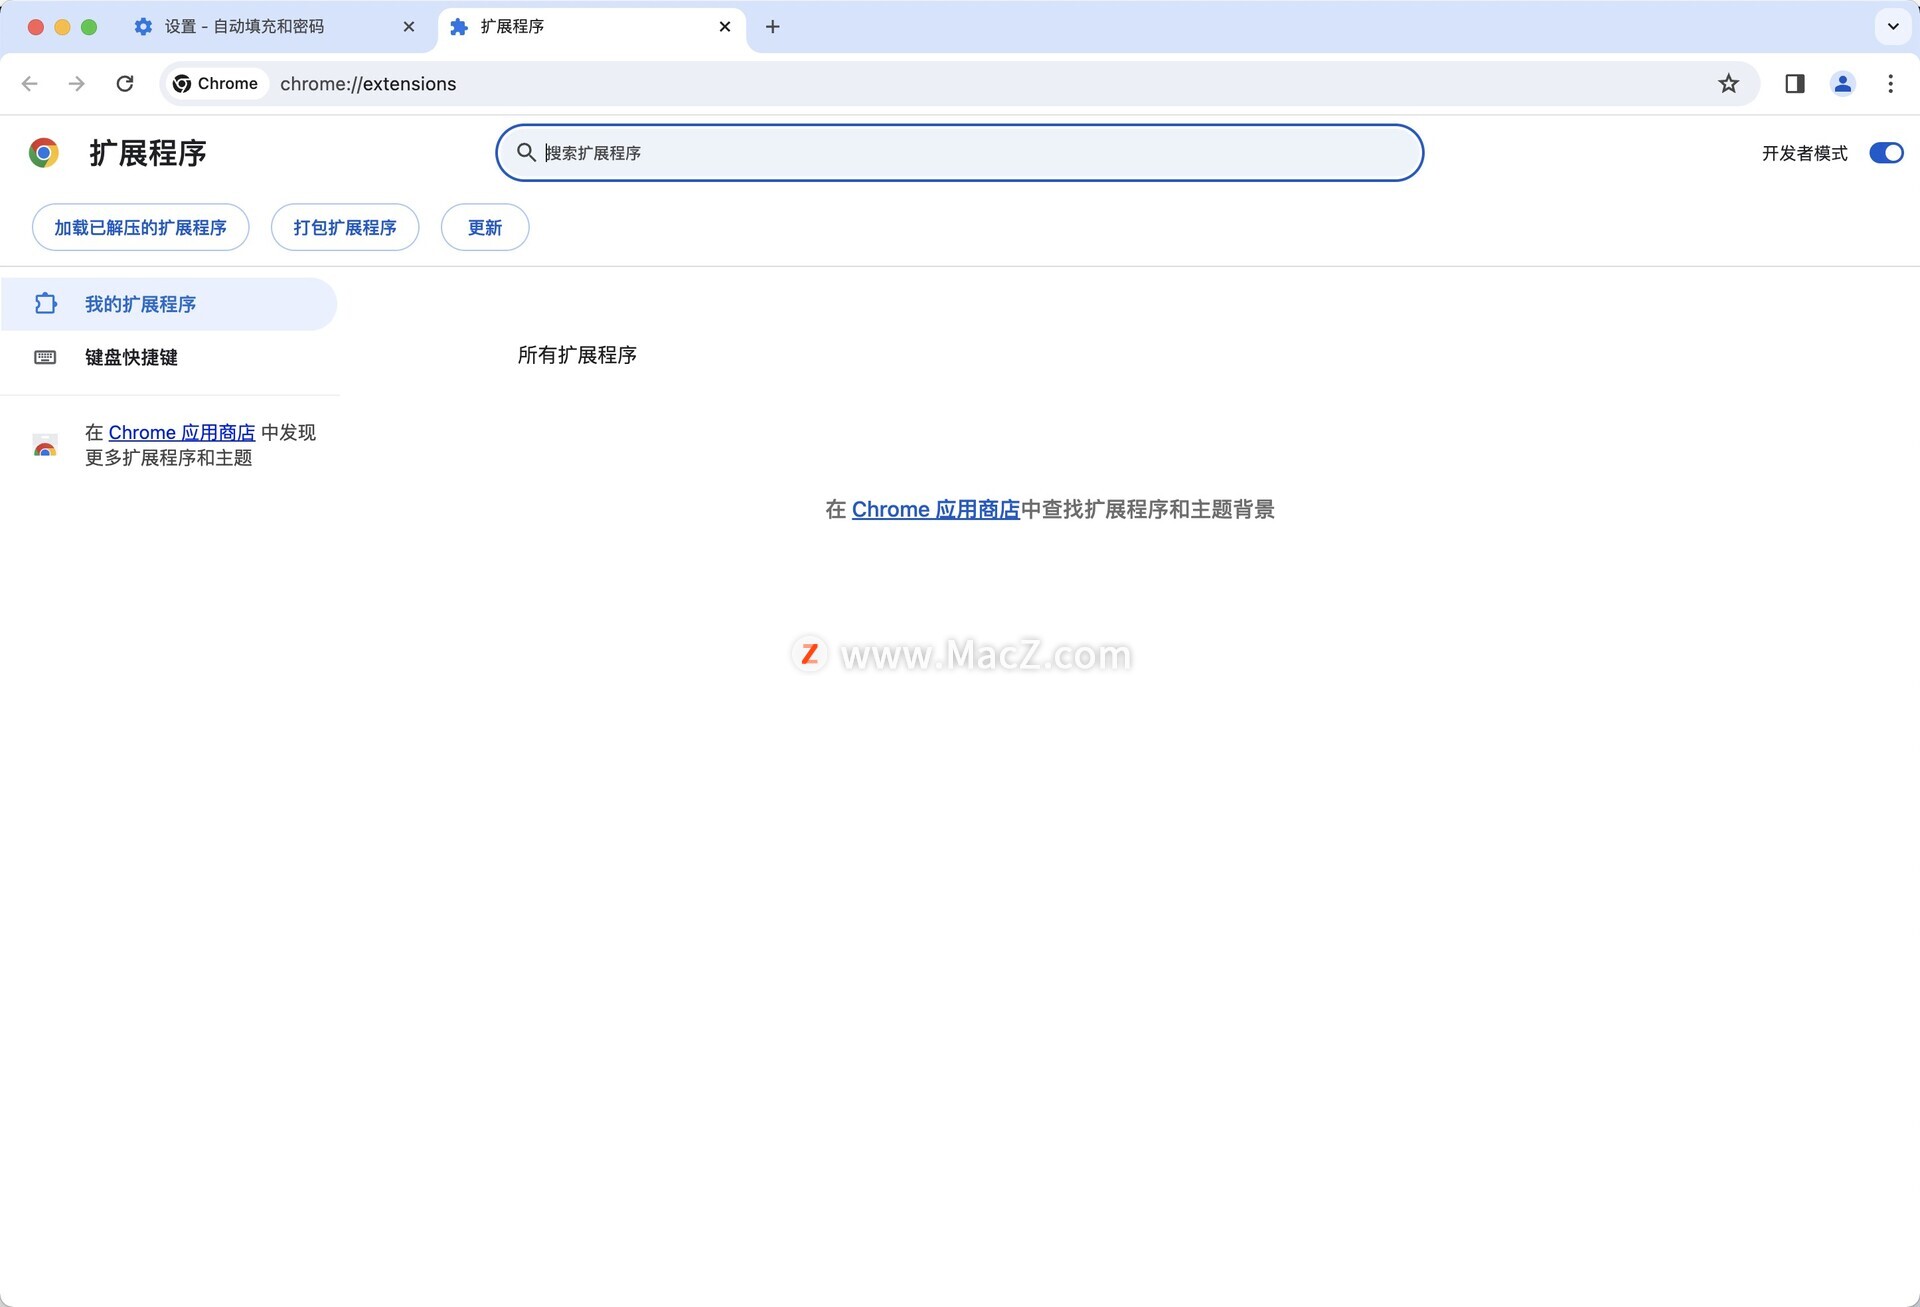Screen dimensions: 1920x1307
Task: Bookmark this page with the star icon
Action: pyautogui.click(x=1728, y=84)
